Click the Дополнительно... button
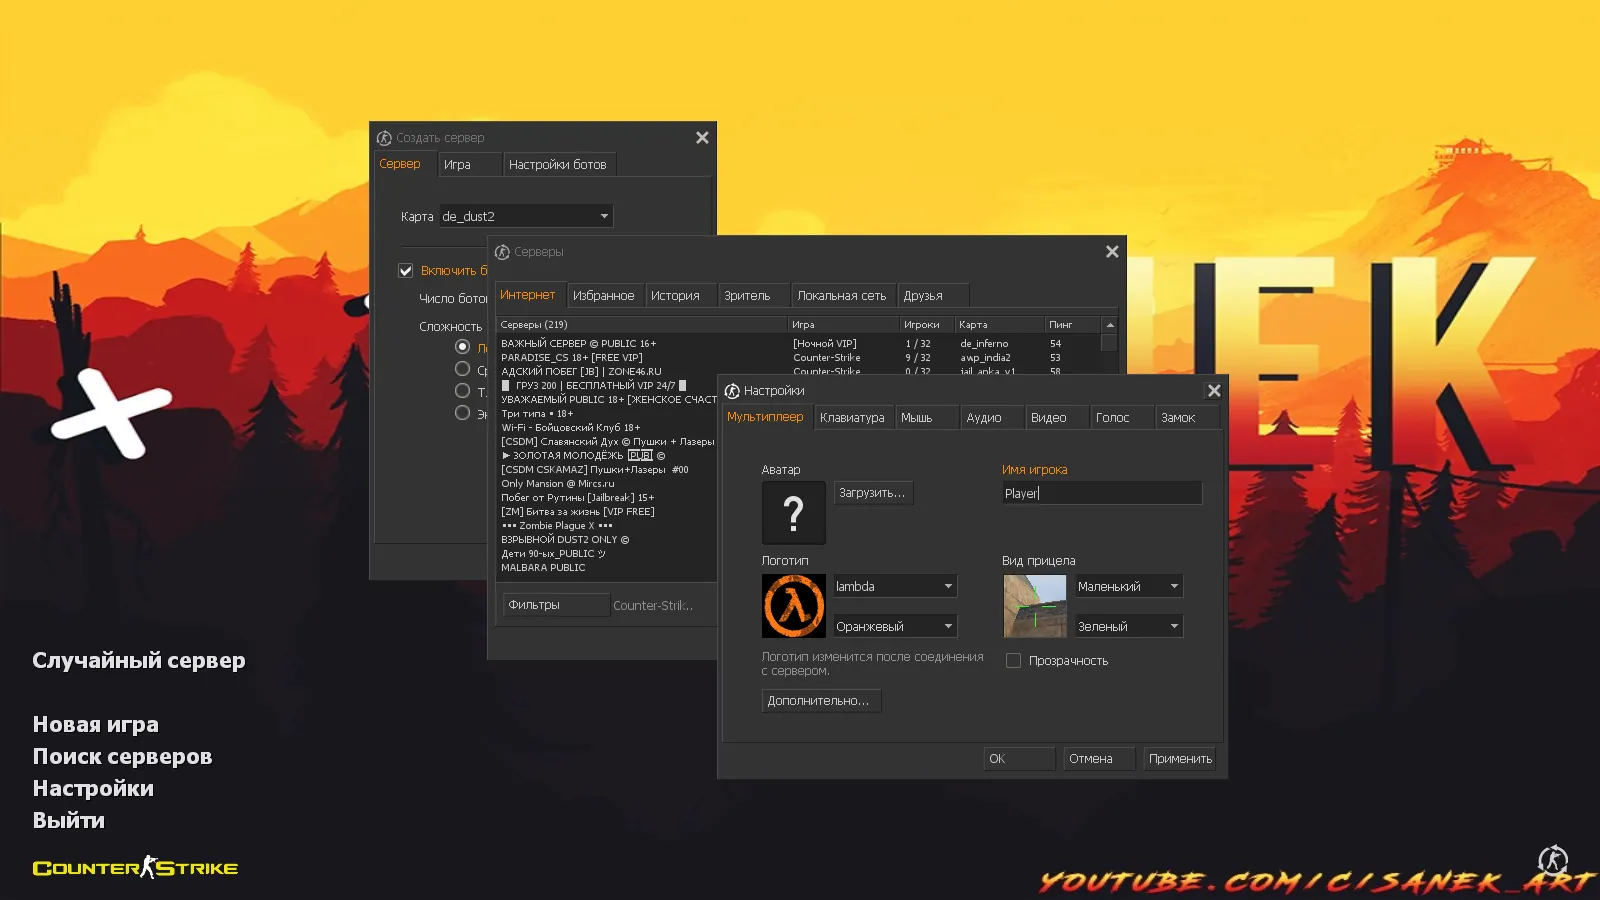The width and height of the screenshot is (1600, 900). click(x=820, y=701)
